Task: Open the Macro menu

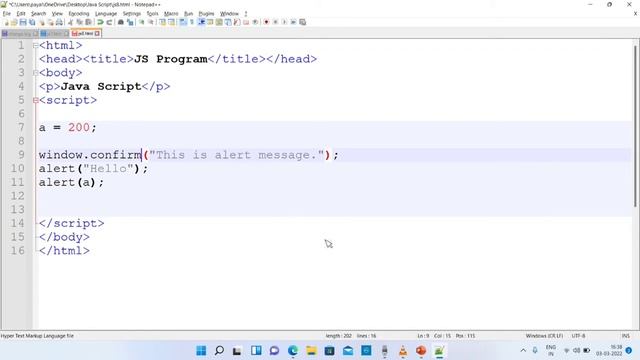Action: tap(171, 13)
